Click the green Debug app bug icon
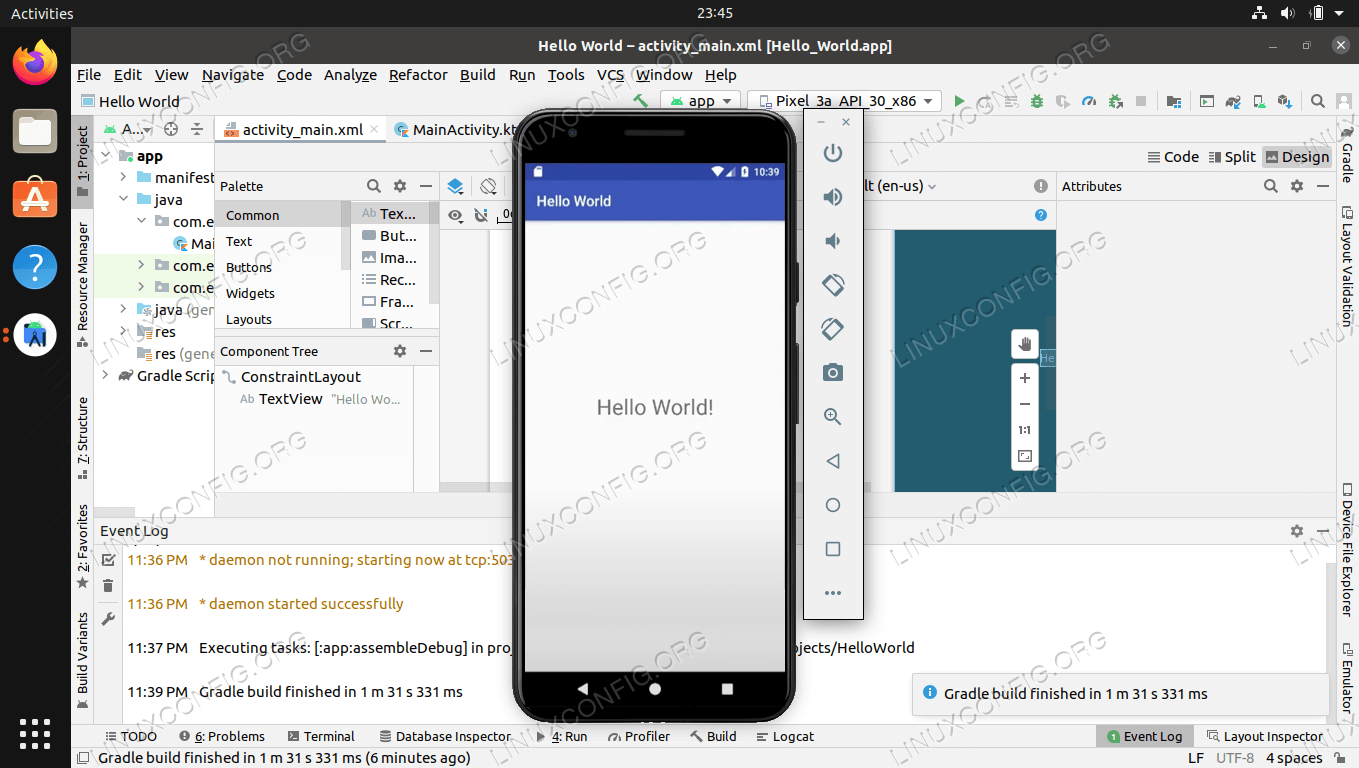 tap(1037, 101)
